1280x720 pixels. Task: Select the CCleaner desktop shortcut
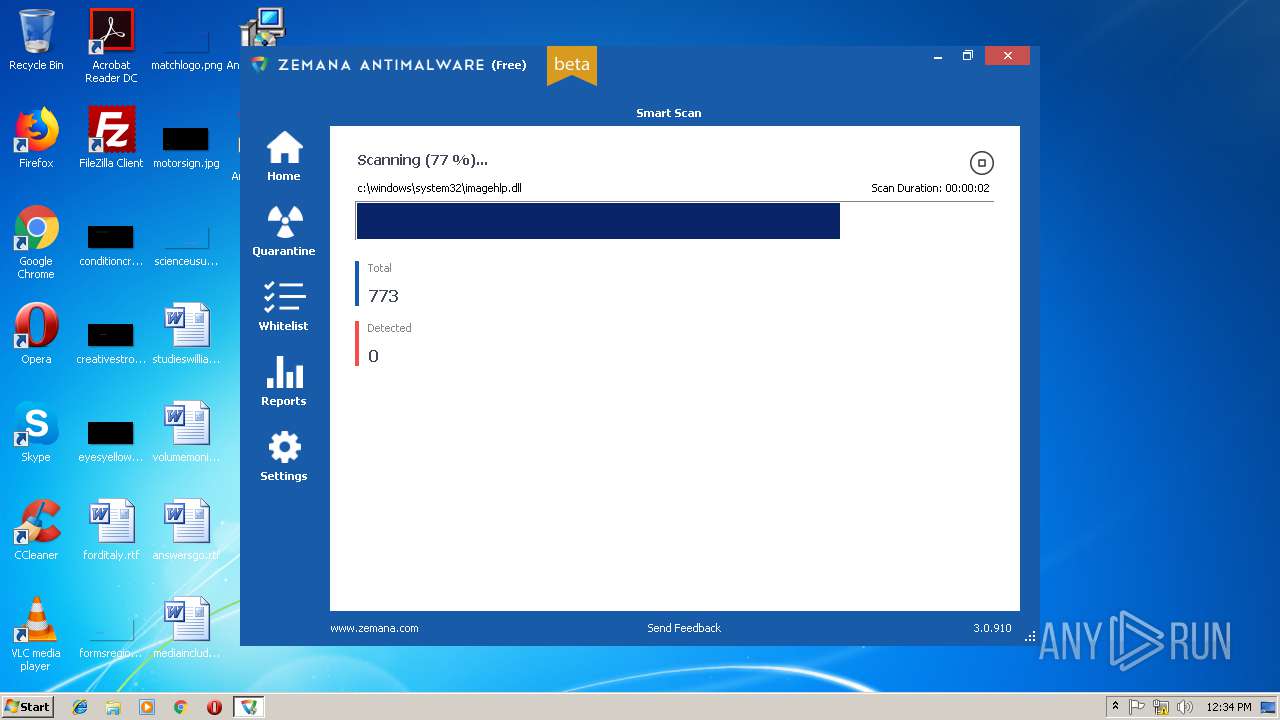click(x=36, y=530)
